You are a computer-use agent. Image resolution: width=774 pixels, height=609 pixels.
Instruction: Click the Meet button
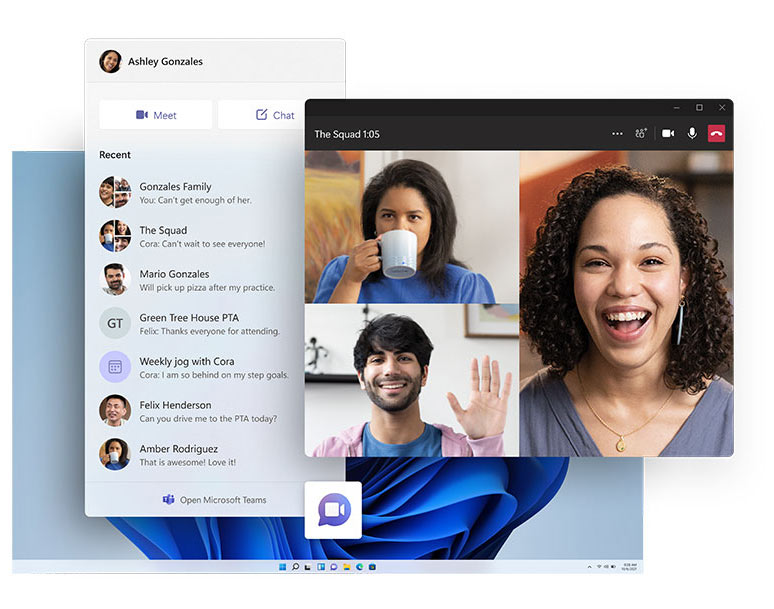[156, 115]
